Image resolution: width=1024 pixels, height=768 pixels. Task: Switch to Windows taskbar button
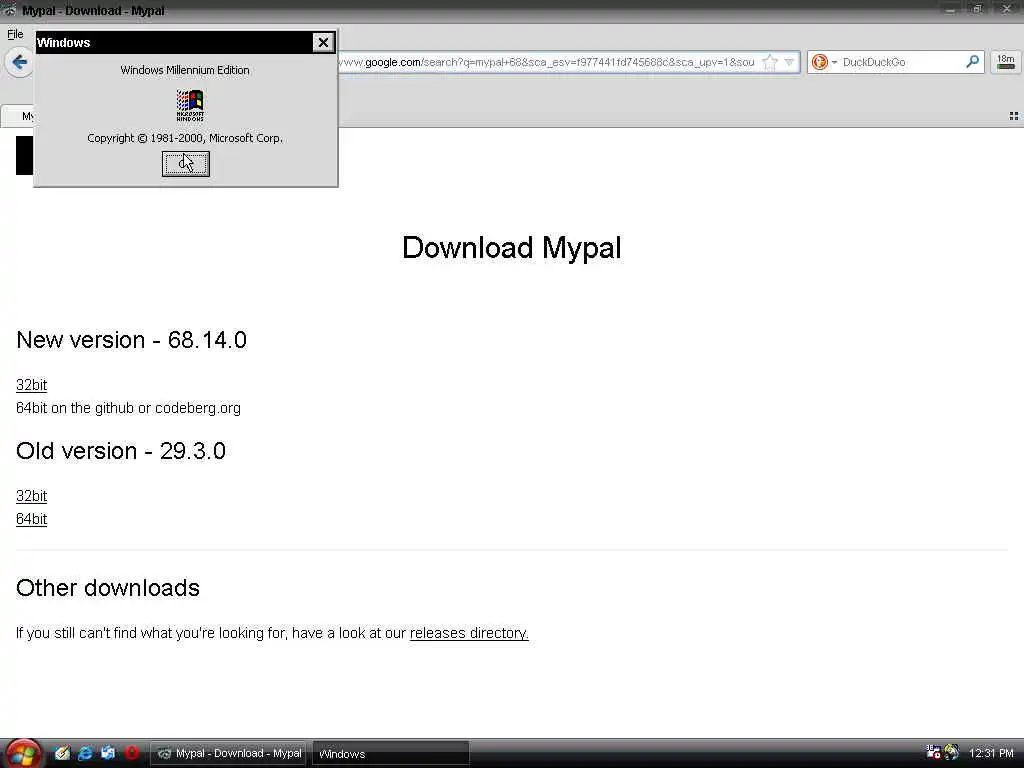(391, 754)
